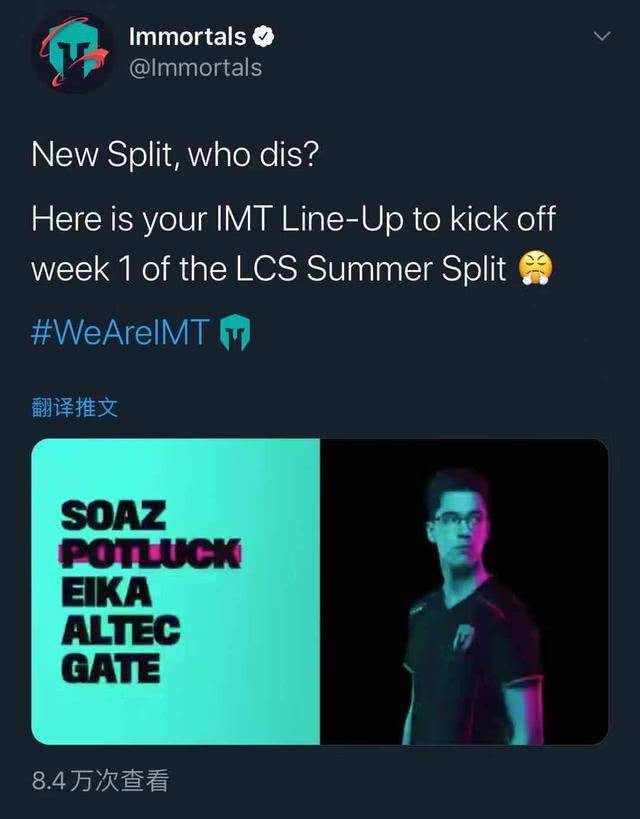Click the "Here is your IMT Line-Up" line
Viewport: 640px width, 819px height.
(x=293, y=219)
